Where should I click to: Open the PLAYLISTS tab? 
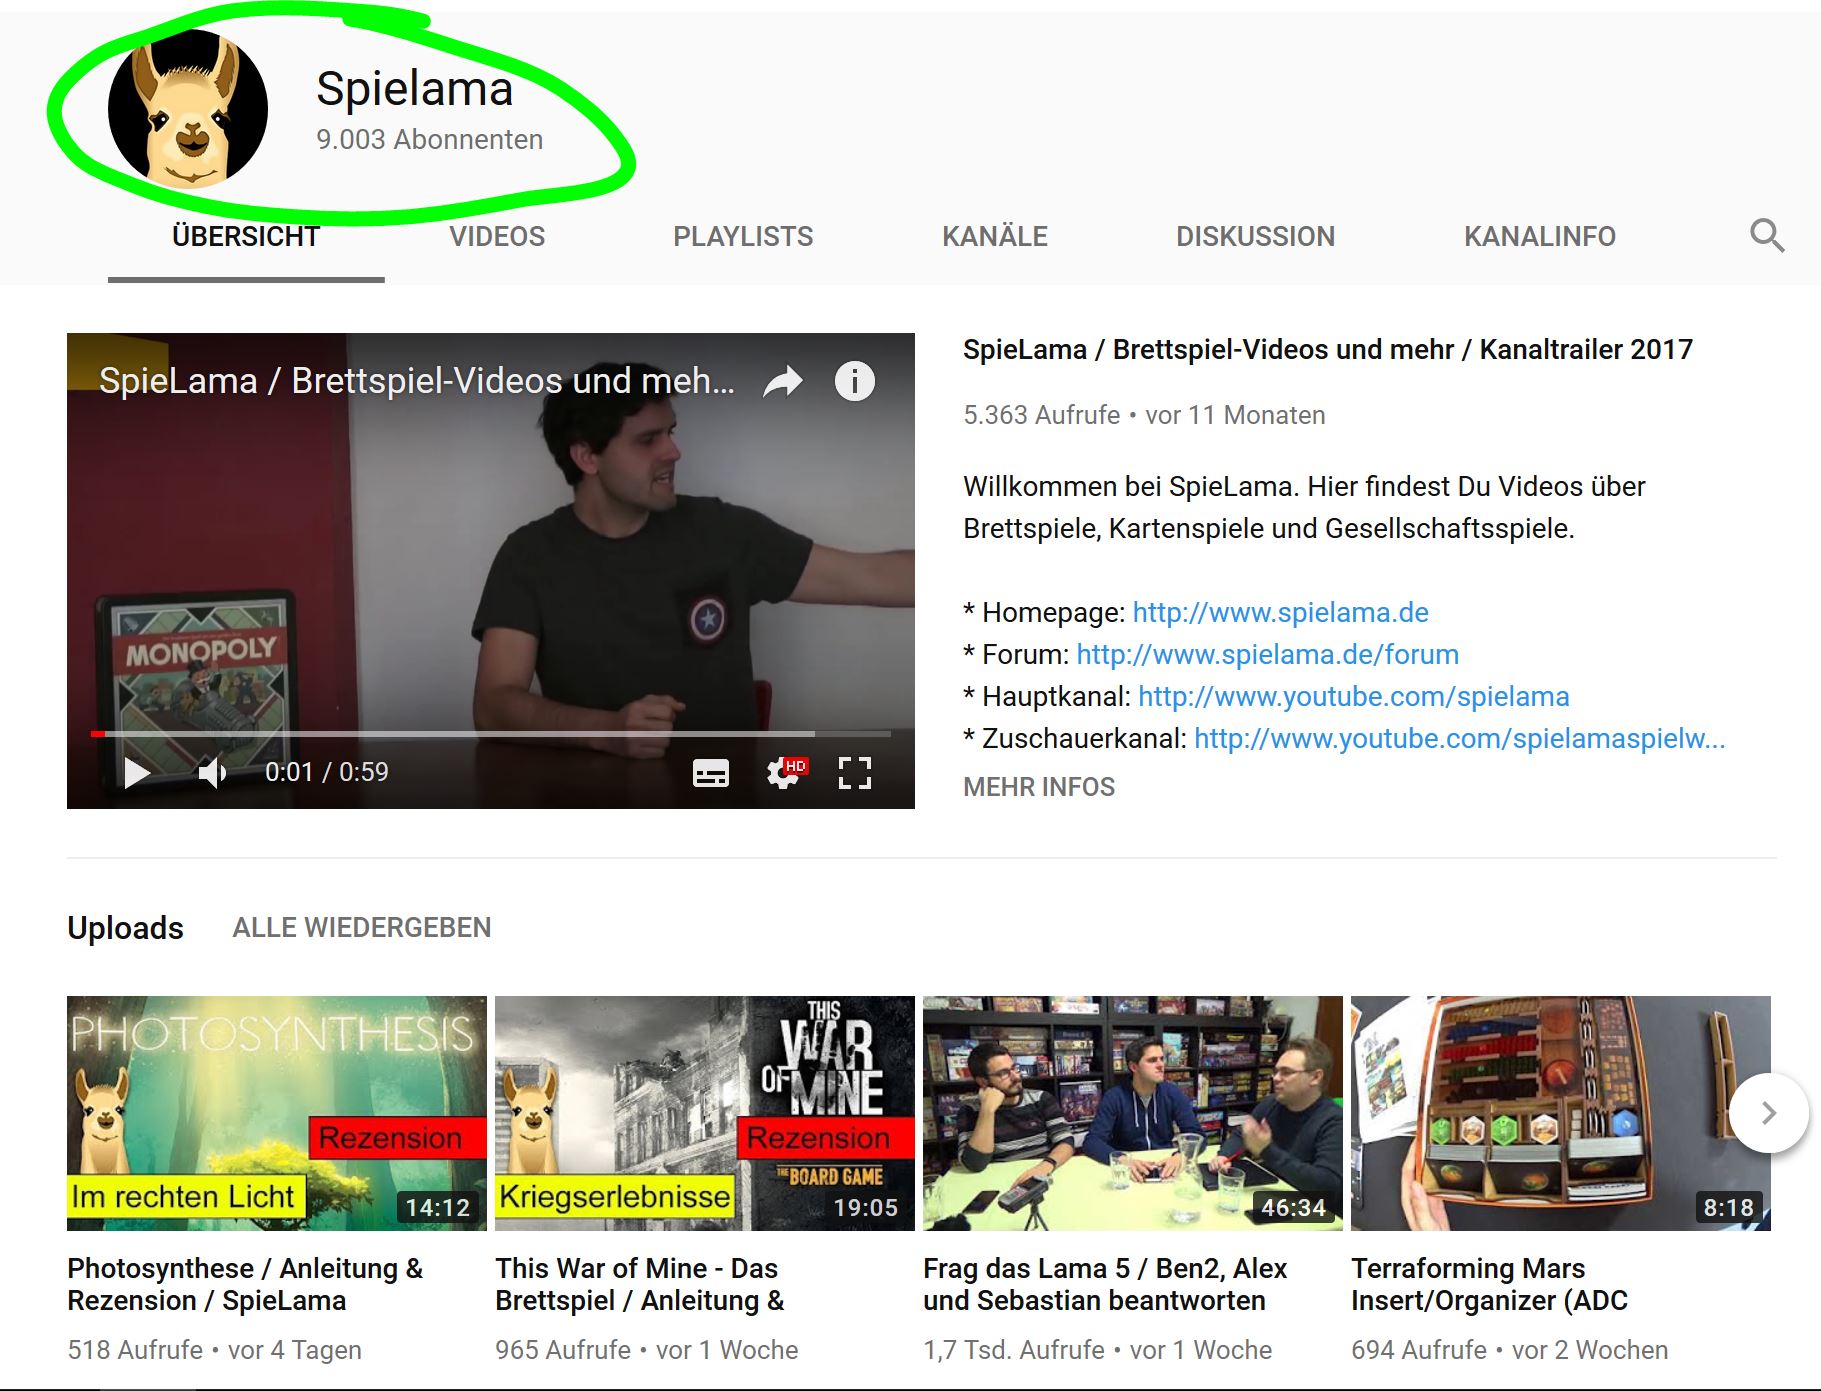point(743,236)
